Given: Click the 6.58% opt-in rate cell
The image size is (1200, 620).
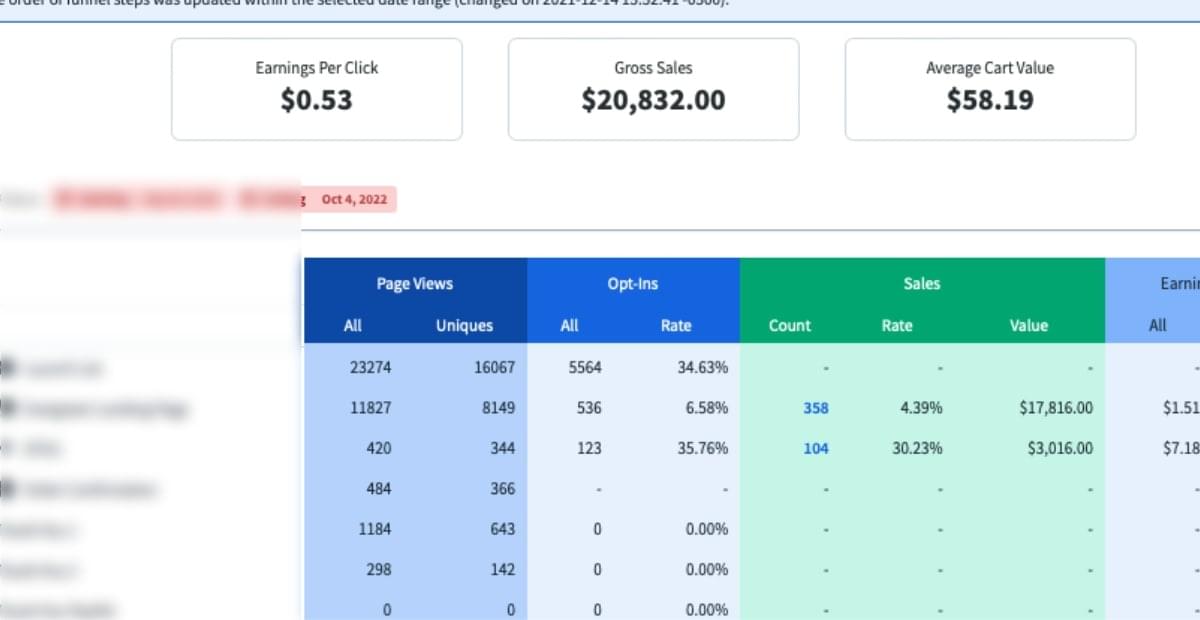Looking at the screenshot, I should click(706, 408).
